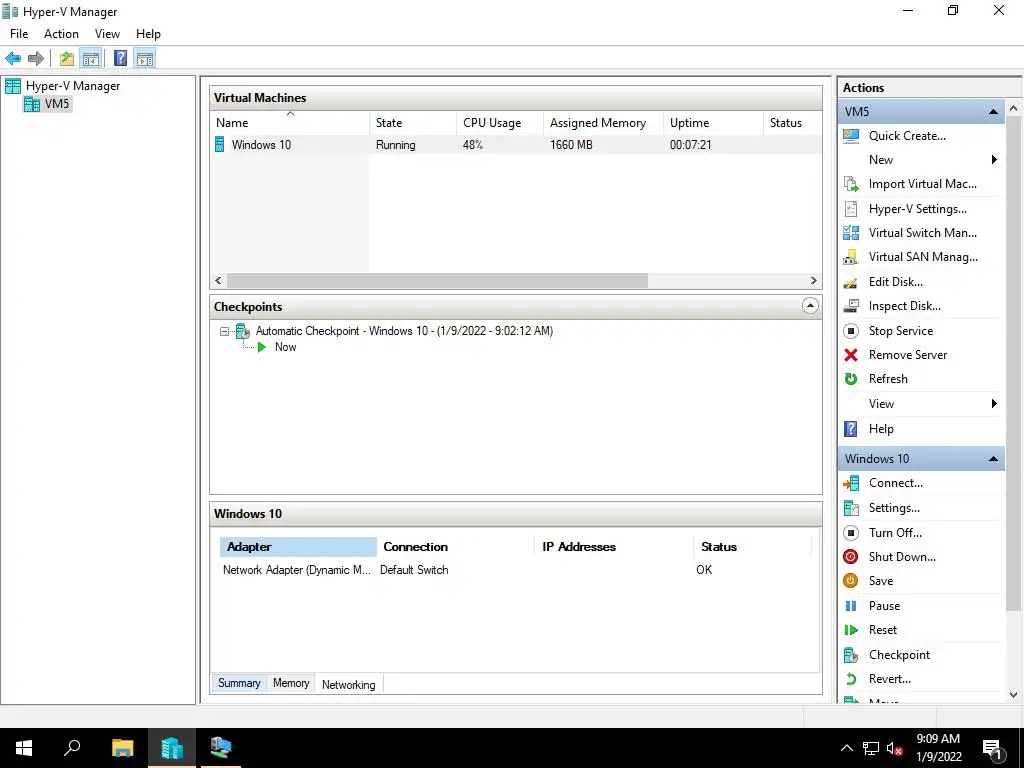This screenshot has height=768, width=1024.
Task: Select the Windows 10 virtual machine row
Action: coord(515,145)
